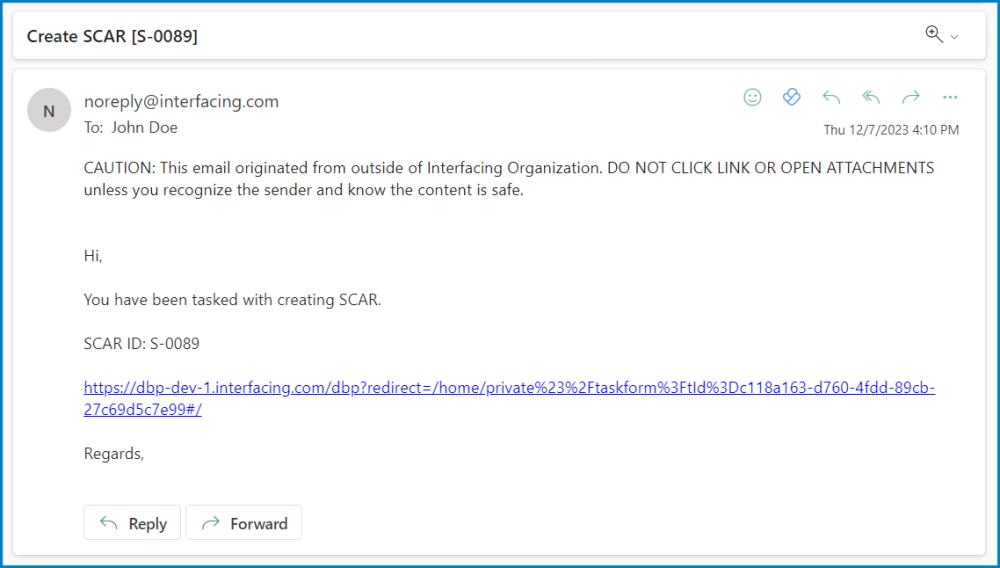
Task: Open the dbp-dev-1.interfacing.com task link
Action: click(x=509, y=389)
